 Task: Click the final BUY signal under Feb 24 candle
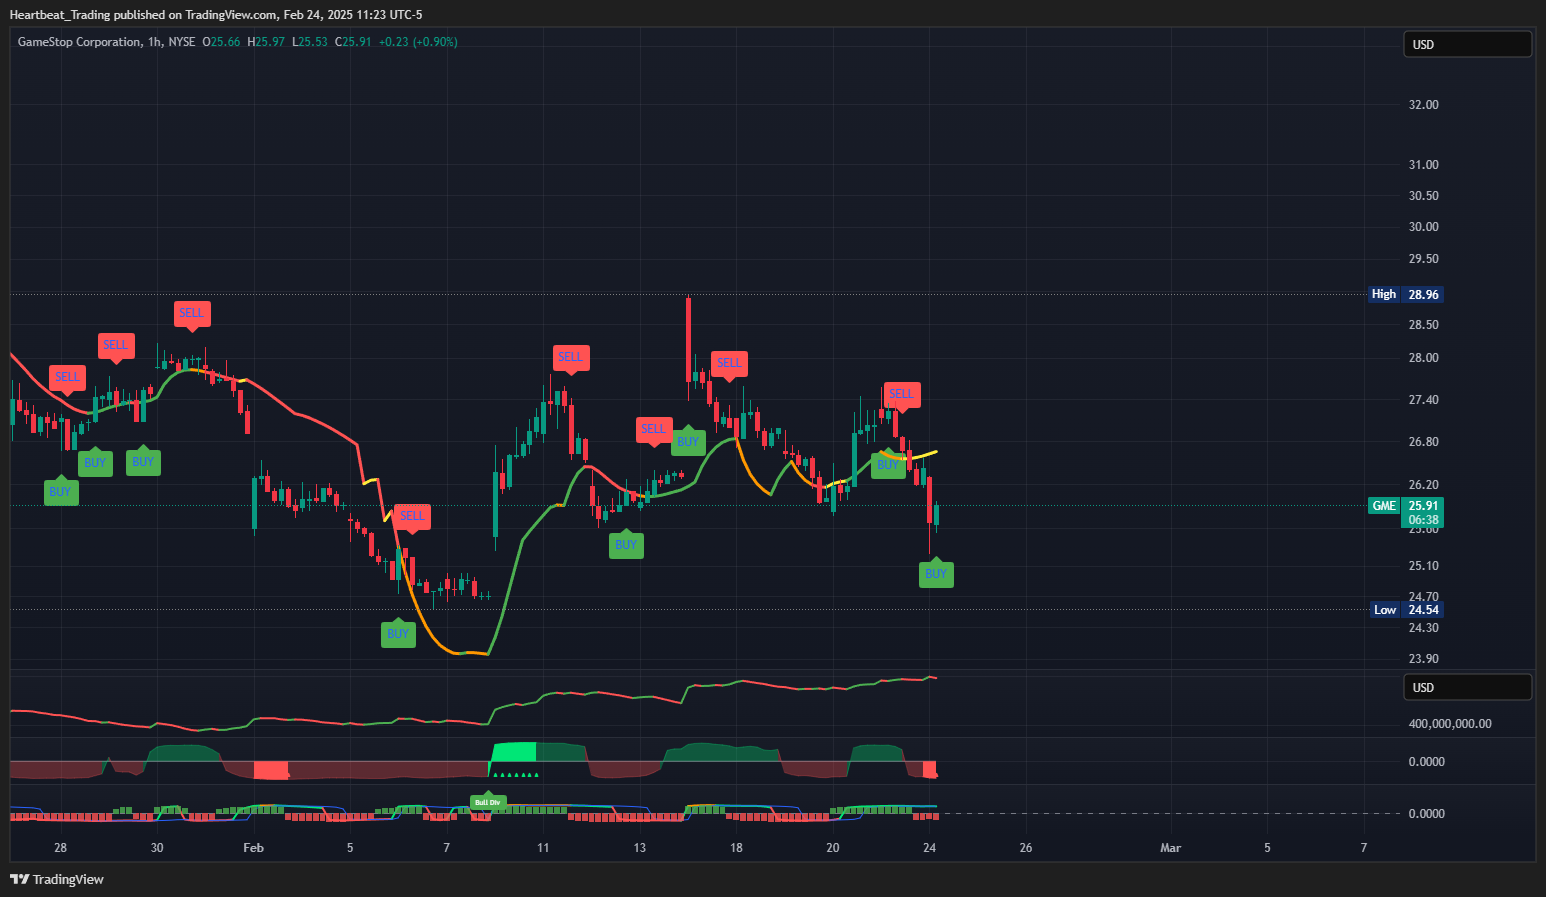(936, 573)
